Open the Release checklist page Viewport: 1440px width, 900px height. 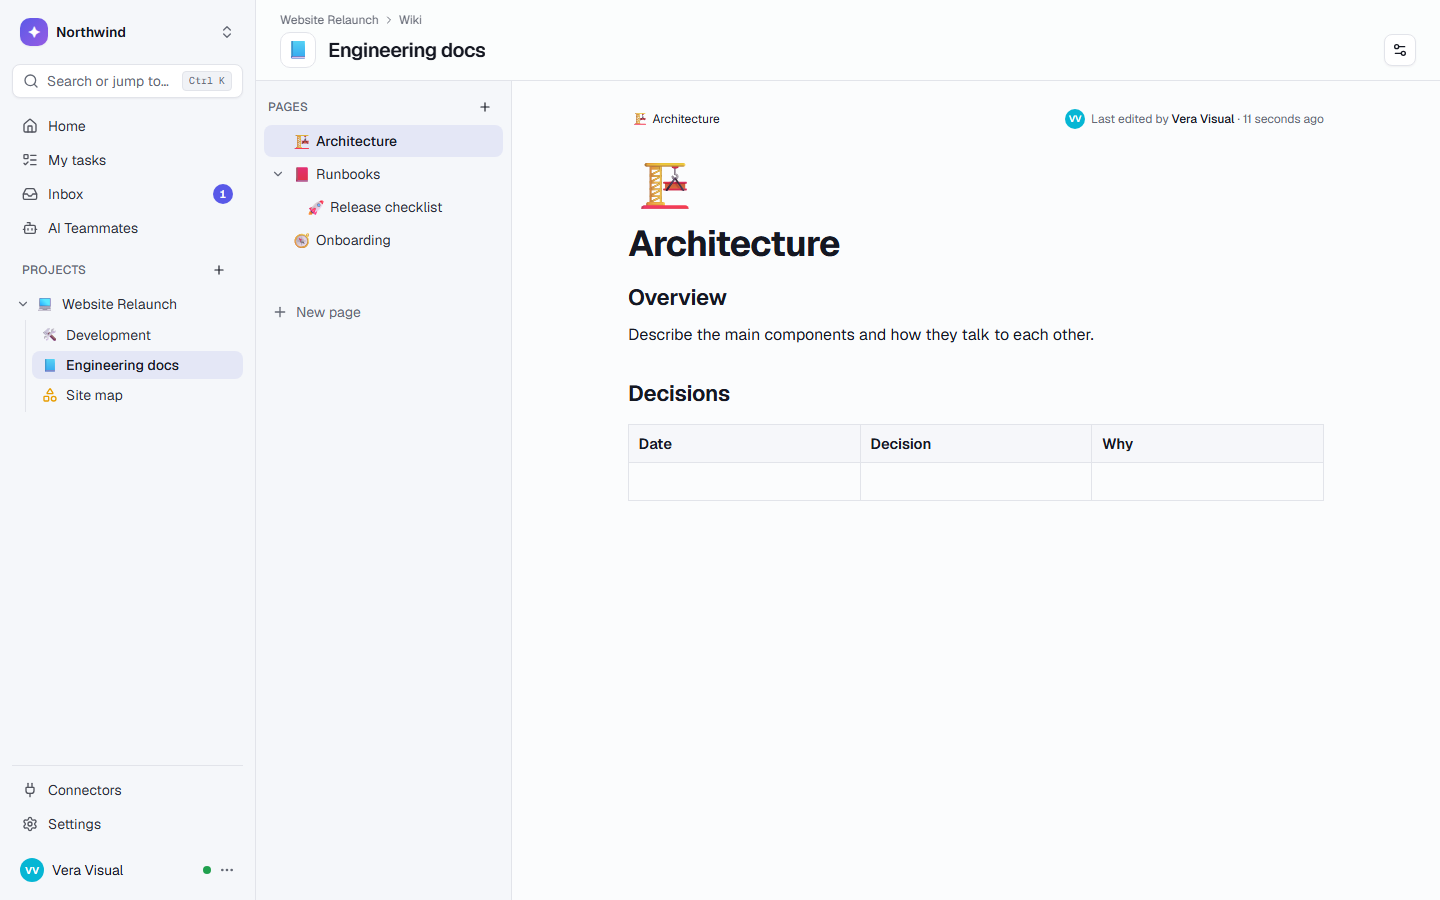pos(383,207)
